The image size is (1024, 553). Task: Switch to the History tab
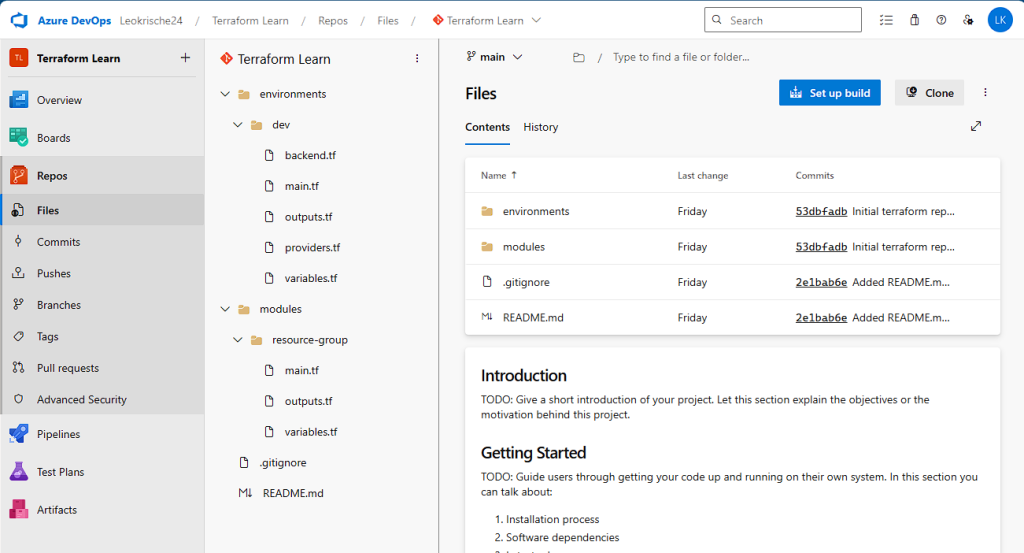[x=540, y=127]
